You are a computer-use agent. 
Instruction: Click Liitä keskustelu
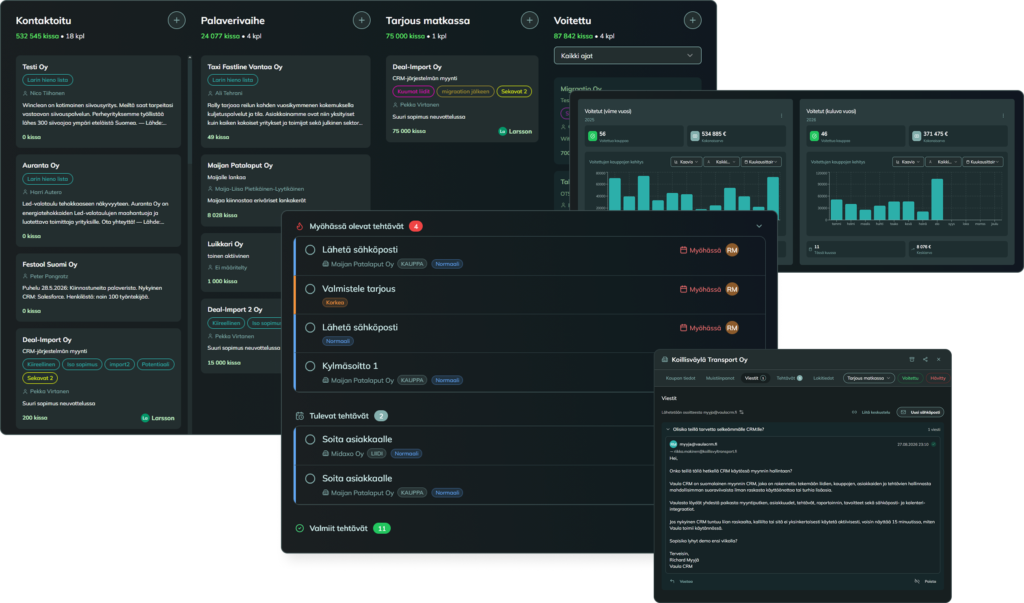(x=871, y=412)
